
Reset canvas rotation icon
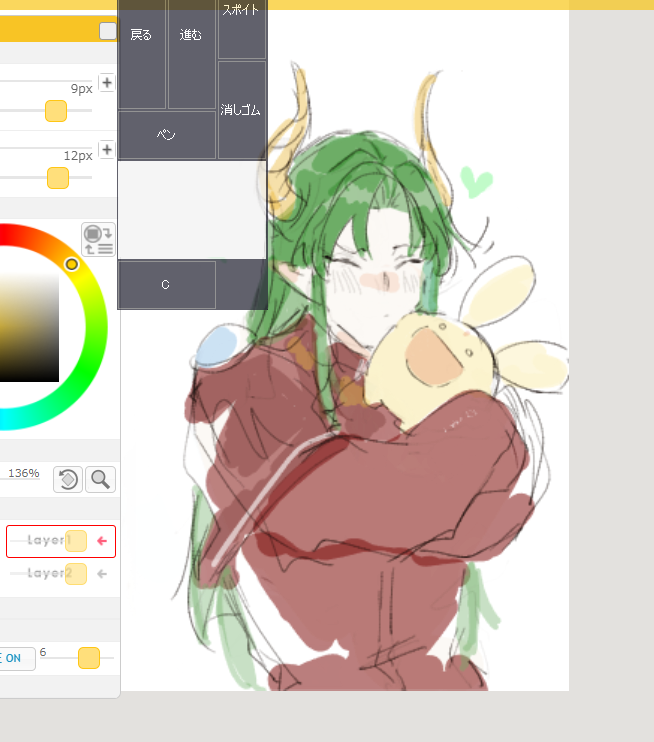pyautogui.click(x=68, y=479)
